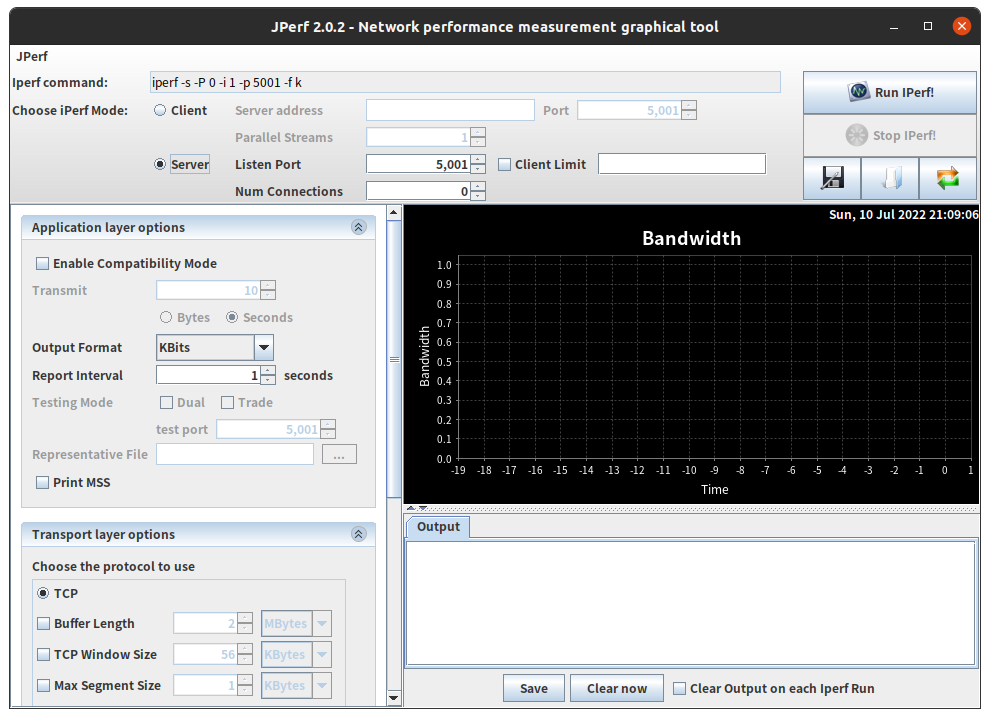Click the Server address field

coord(450,111)
